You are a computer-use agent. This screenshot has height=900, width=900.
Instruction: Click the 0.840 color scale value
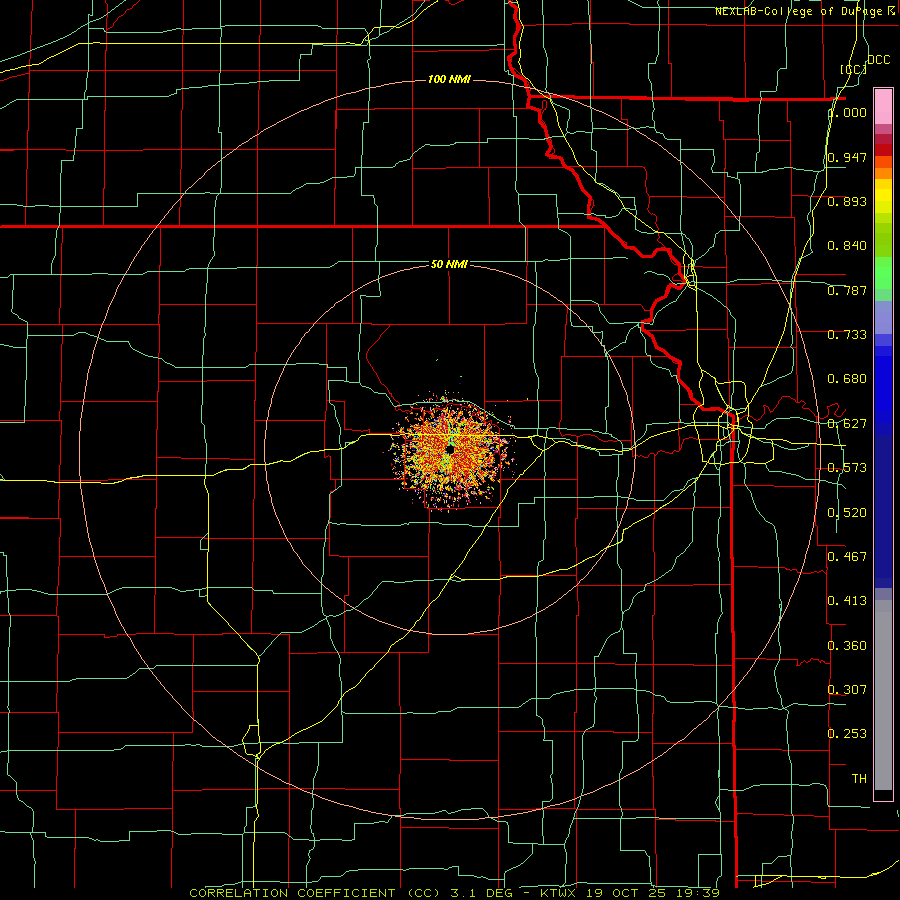pyautogui.click(x=847, y=246)
